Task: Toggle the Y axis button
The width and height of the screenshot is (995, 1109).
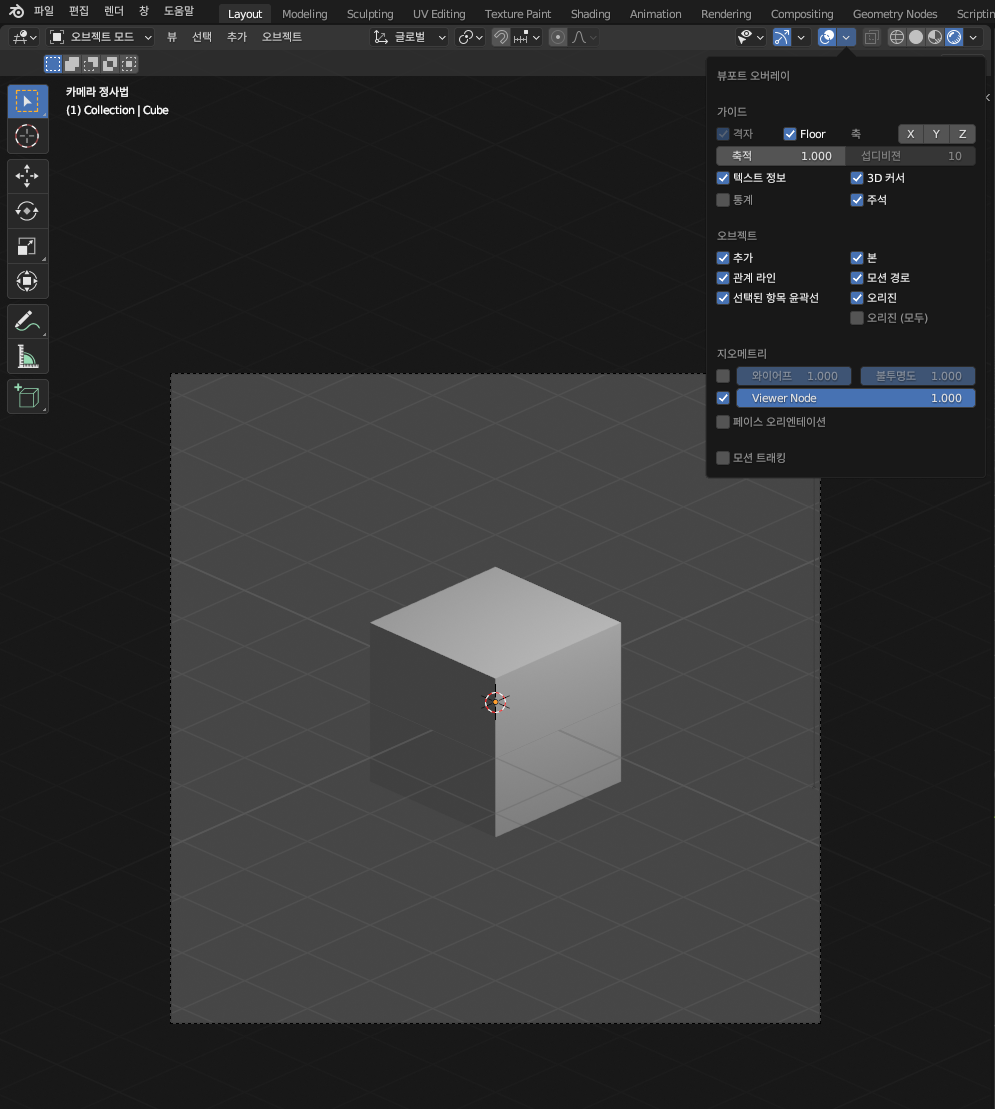Action: (x=936, y=134)
